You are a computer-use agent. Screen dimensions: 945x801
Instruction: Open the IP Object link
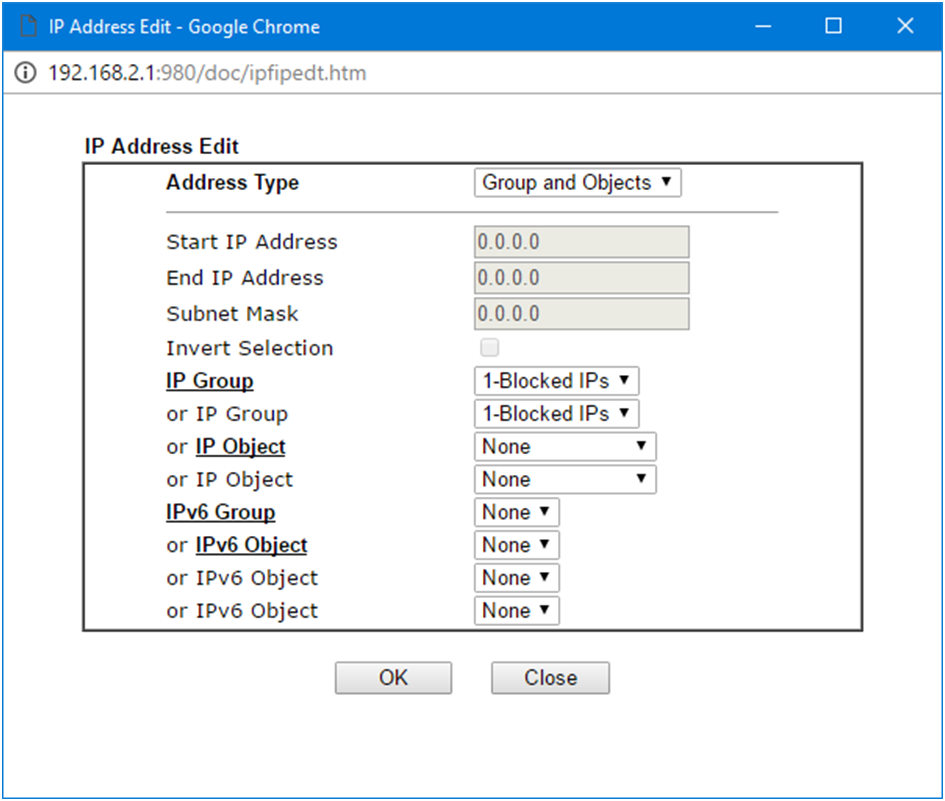(x=240, y=447)
